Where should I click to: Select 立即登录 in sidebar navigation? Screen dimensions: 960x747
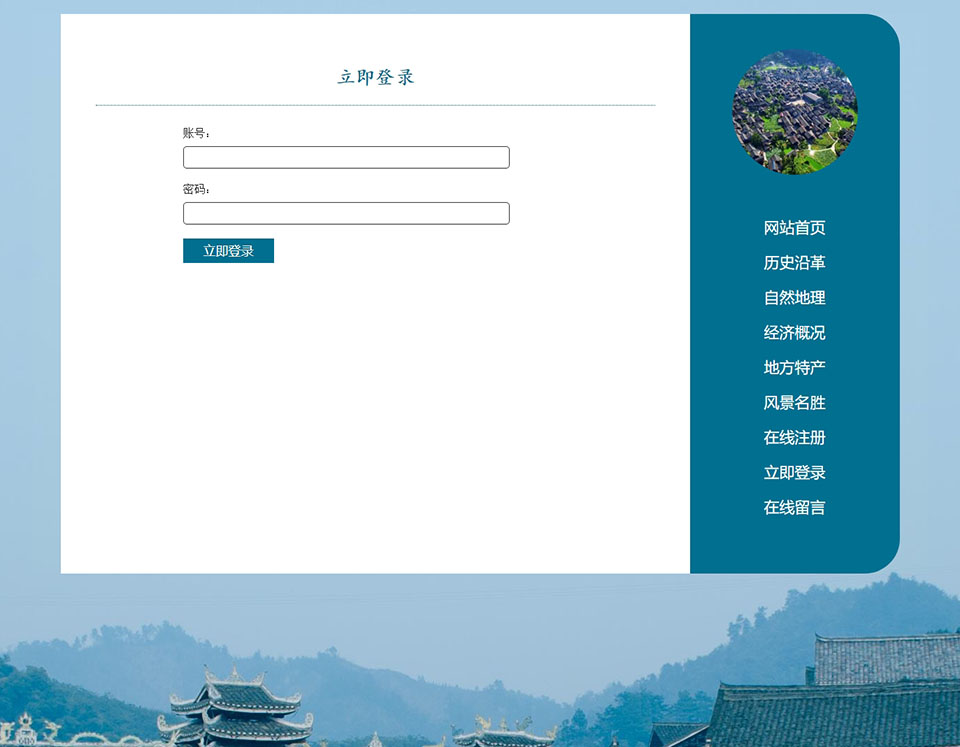tap(794, 472)
